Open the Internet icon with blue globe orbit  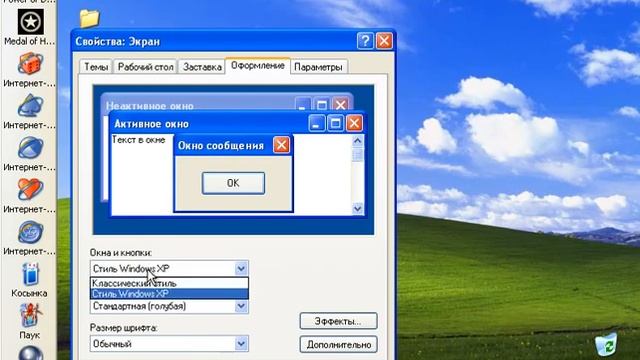click(x=30, y=148)
